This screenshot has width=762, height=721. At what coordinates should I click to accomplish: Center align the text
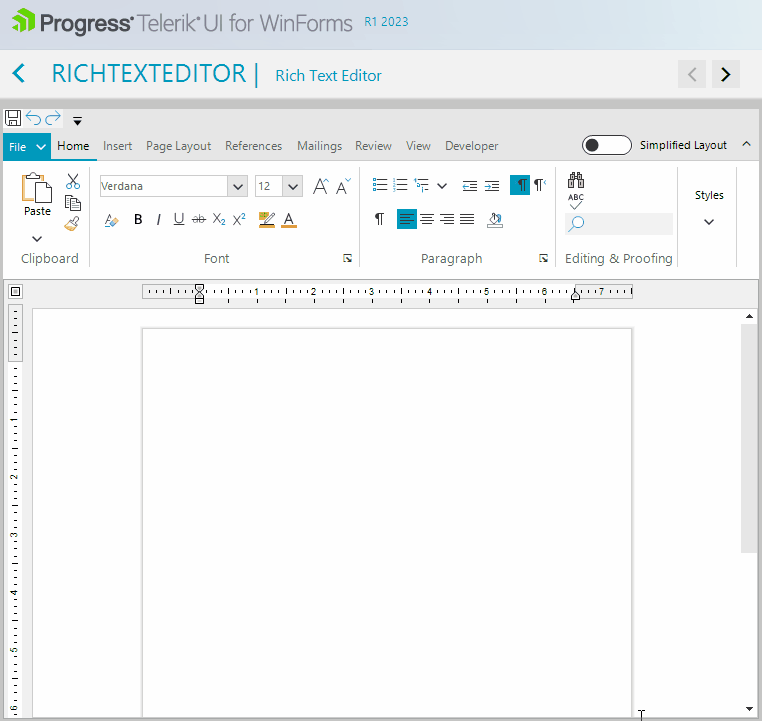tap(427, 220)
